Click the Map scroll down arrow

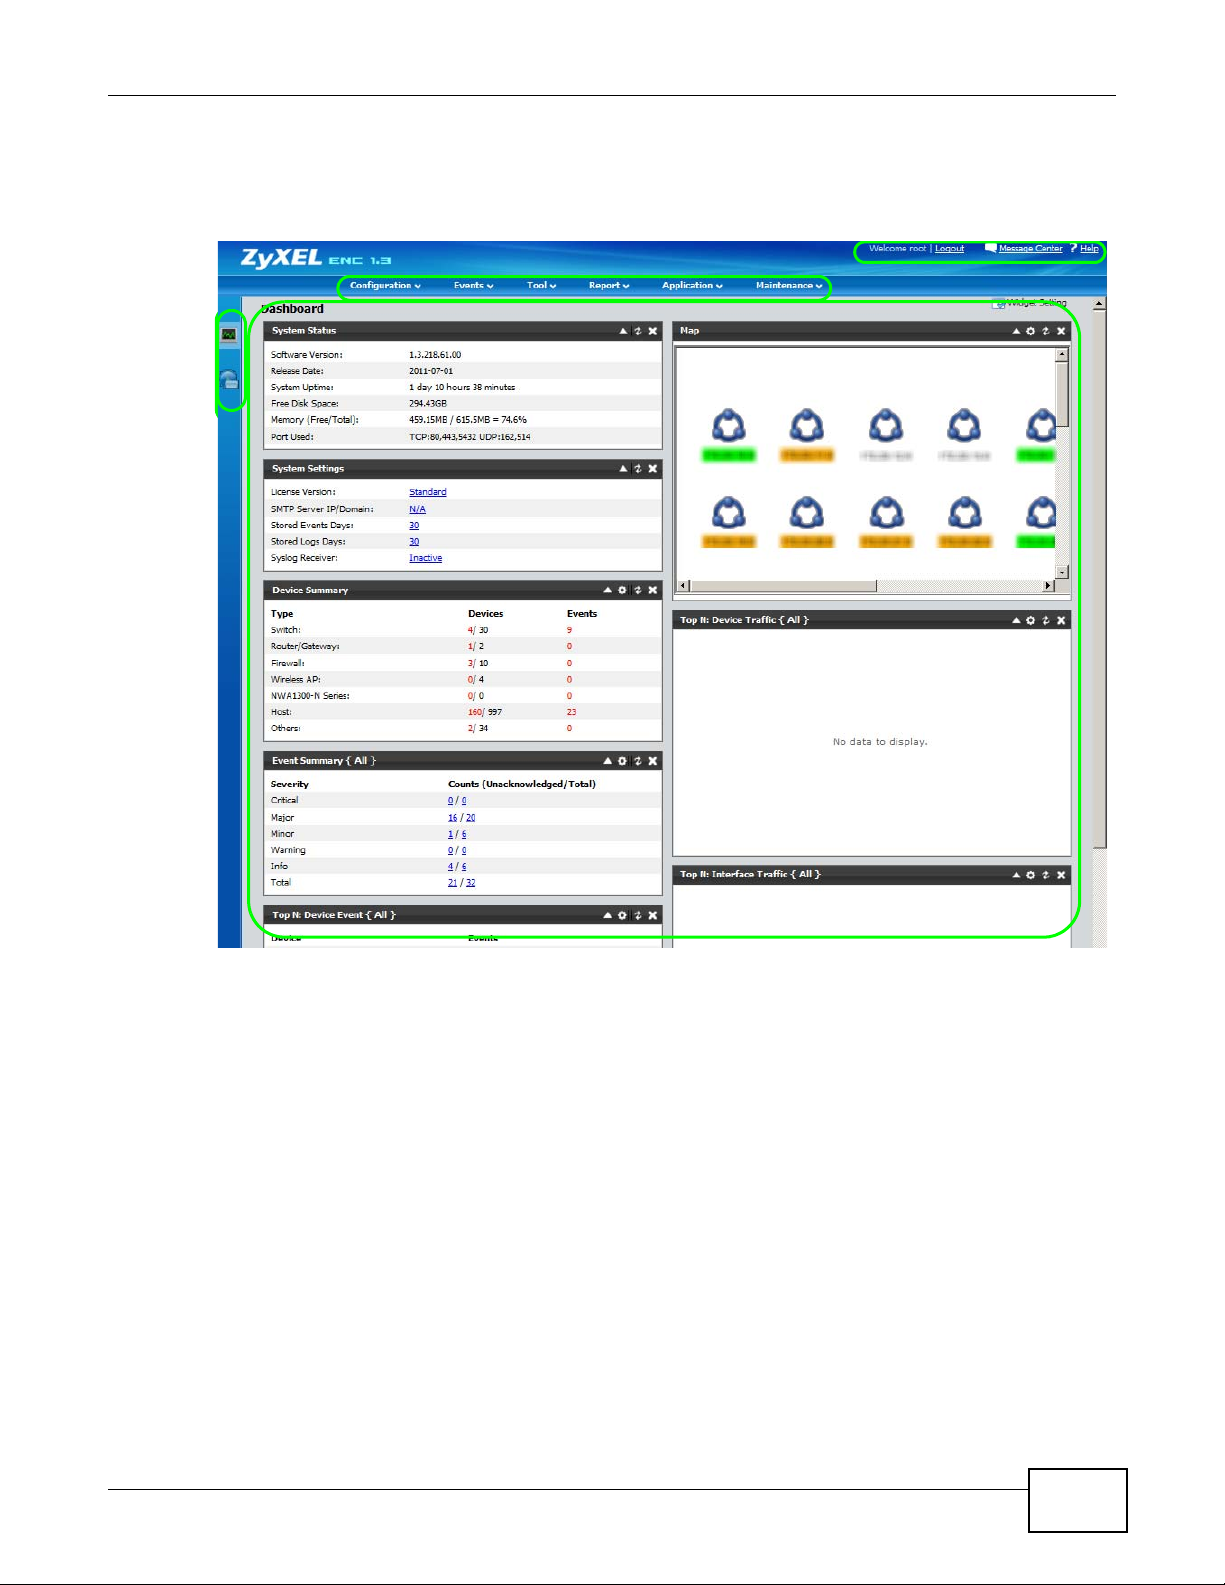coord(1062,572)
